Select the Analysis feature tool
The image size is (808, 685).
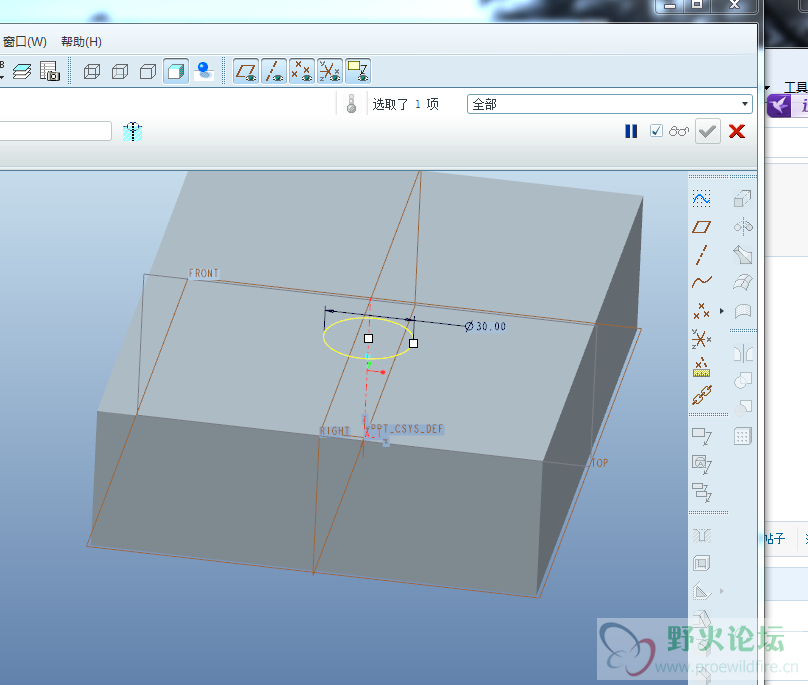[x=701, y=367]
